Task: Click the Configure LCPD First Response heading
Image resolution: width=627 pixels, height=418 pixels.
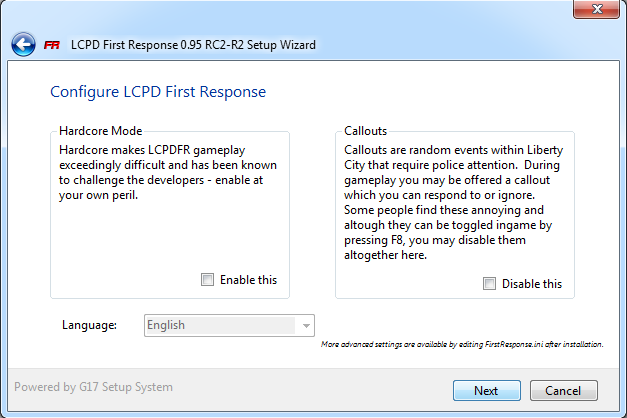Action: (158, 92)
